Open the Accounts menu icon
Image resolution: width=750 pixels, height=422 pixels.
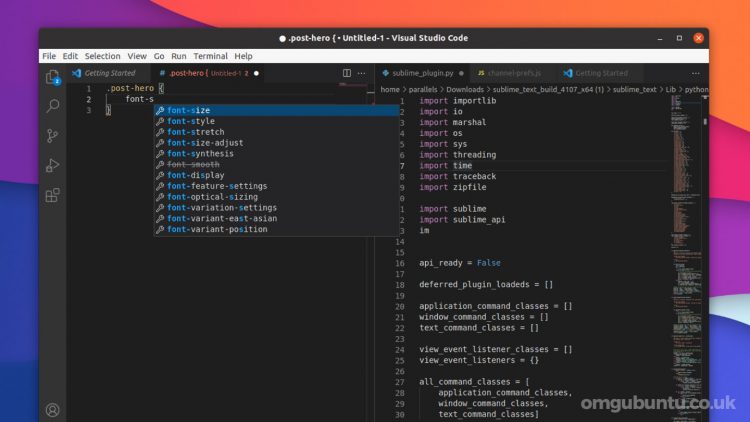pyautogui.click(x=53, y=410)
